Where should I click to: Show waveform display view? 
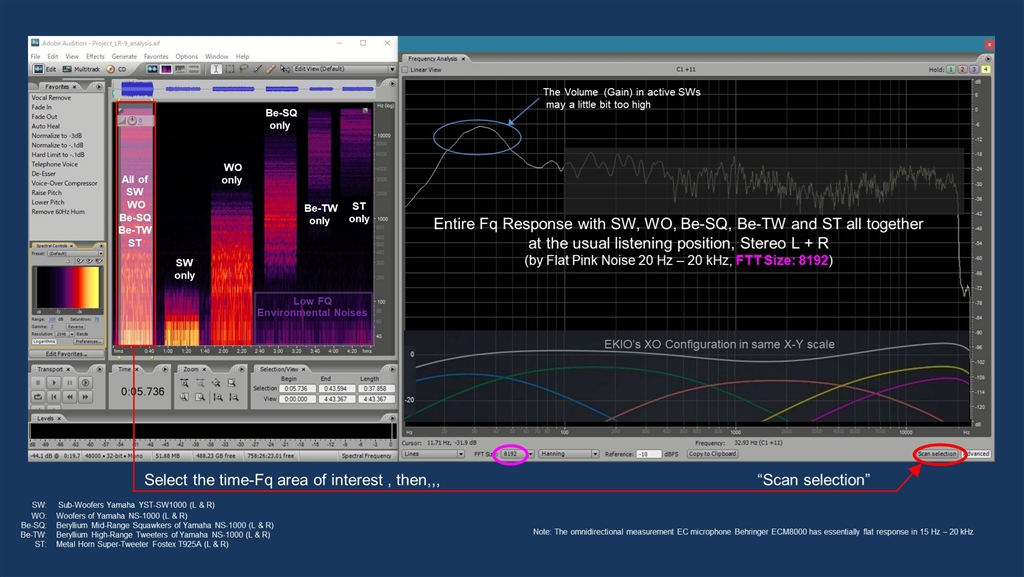(152, 69)
